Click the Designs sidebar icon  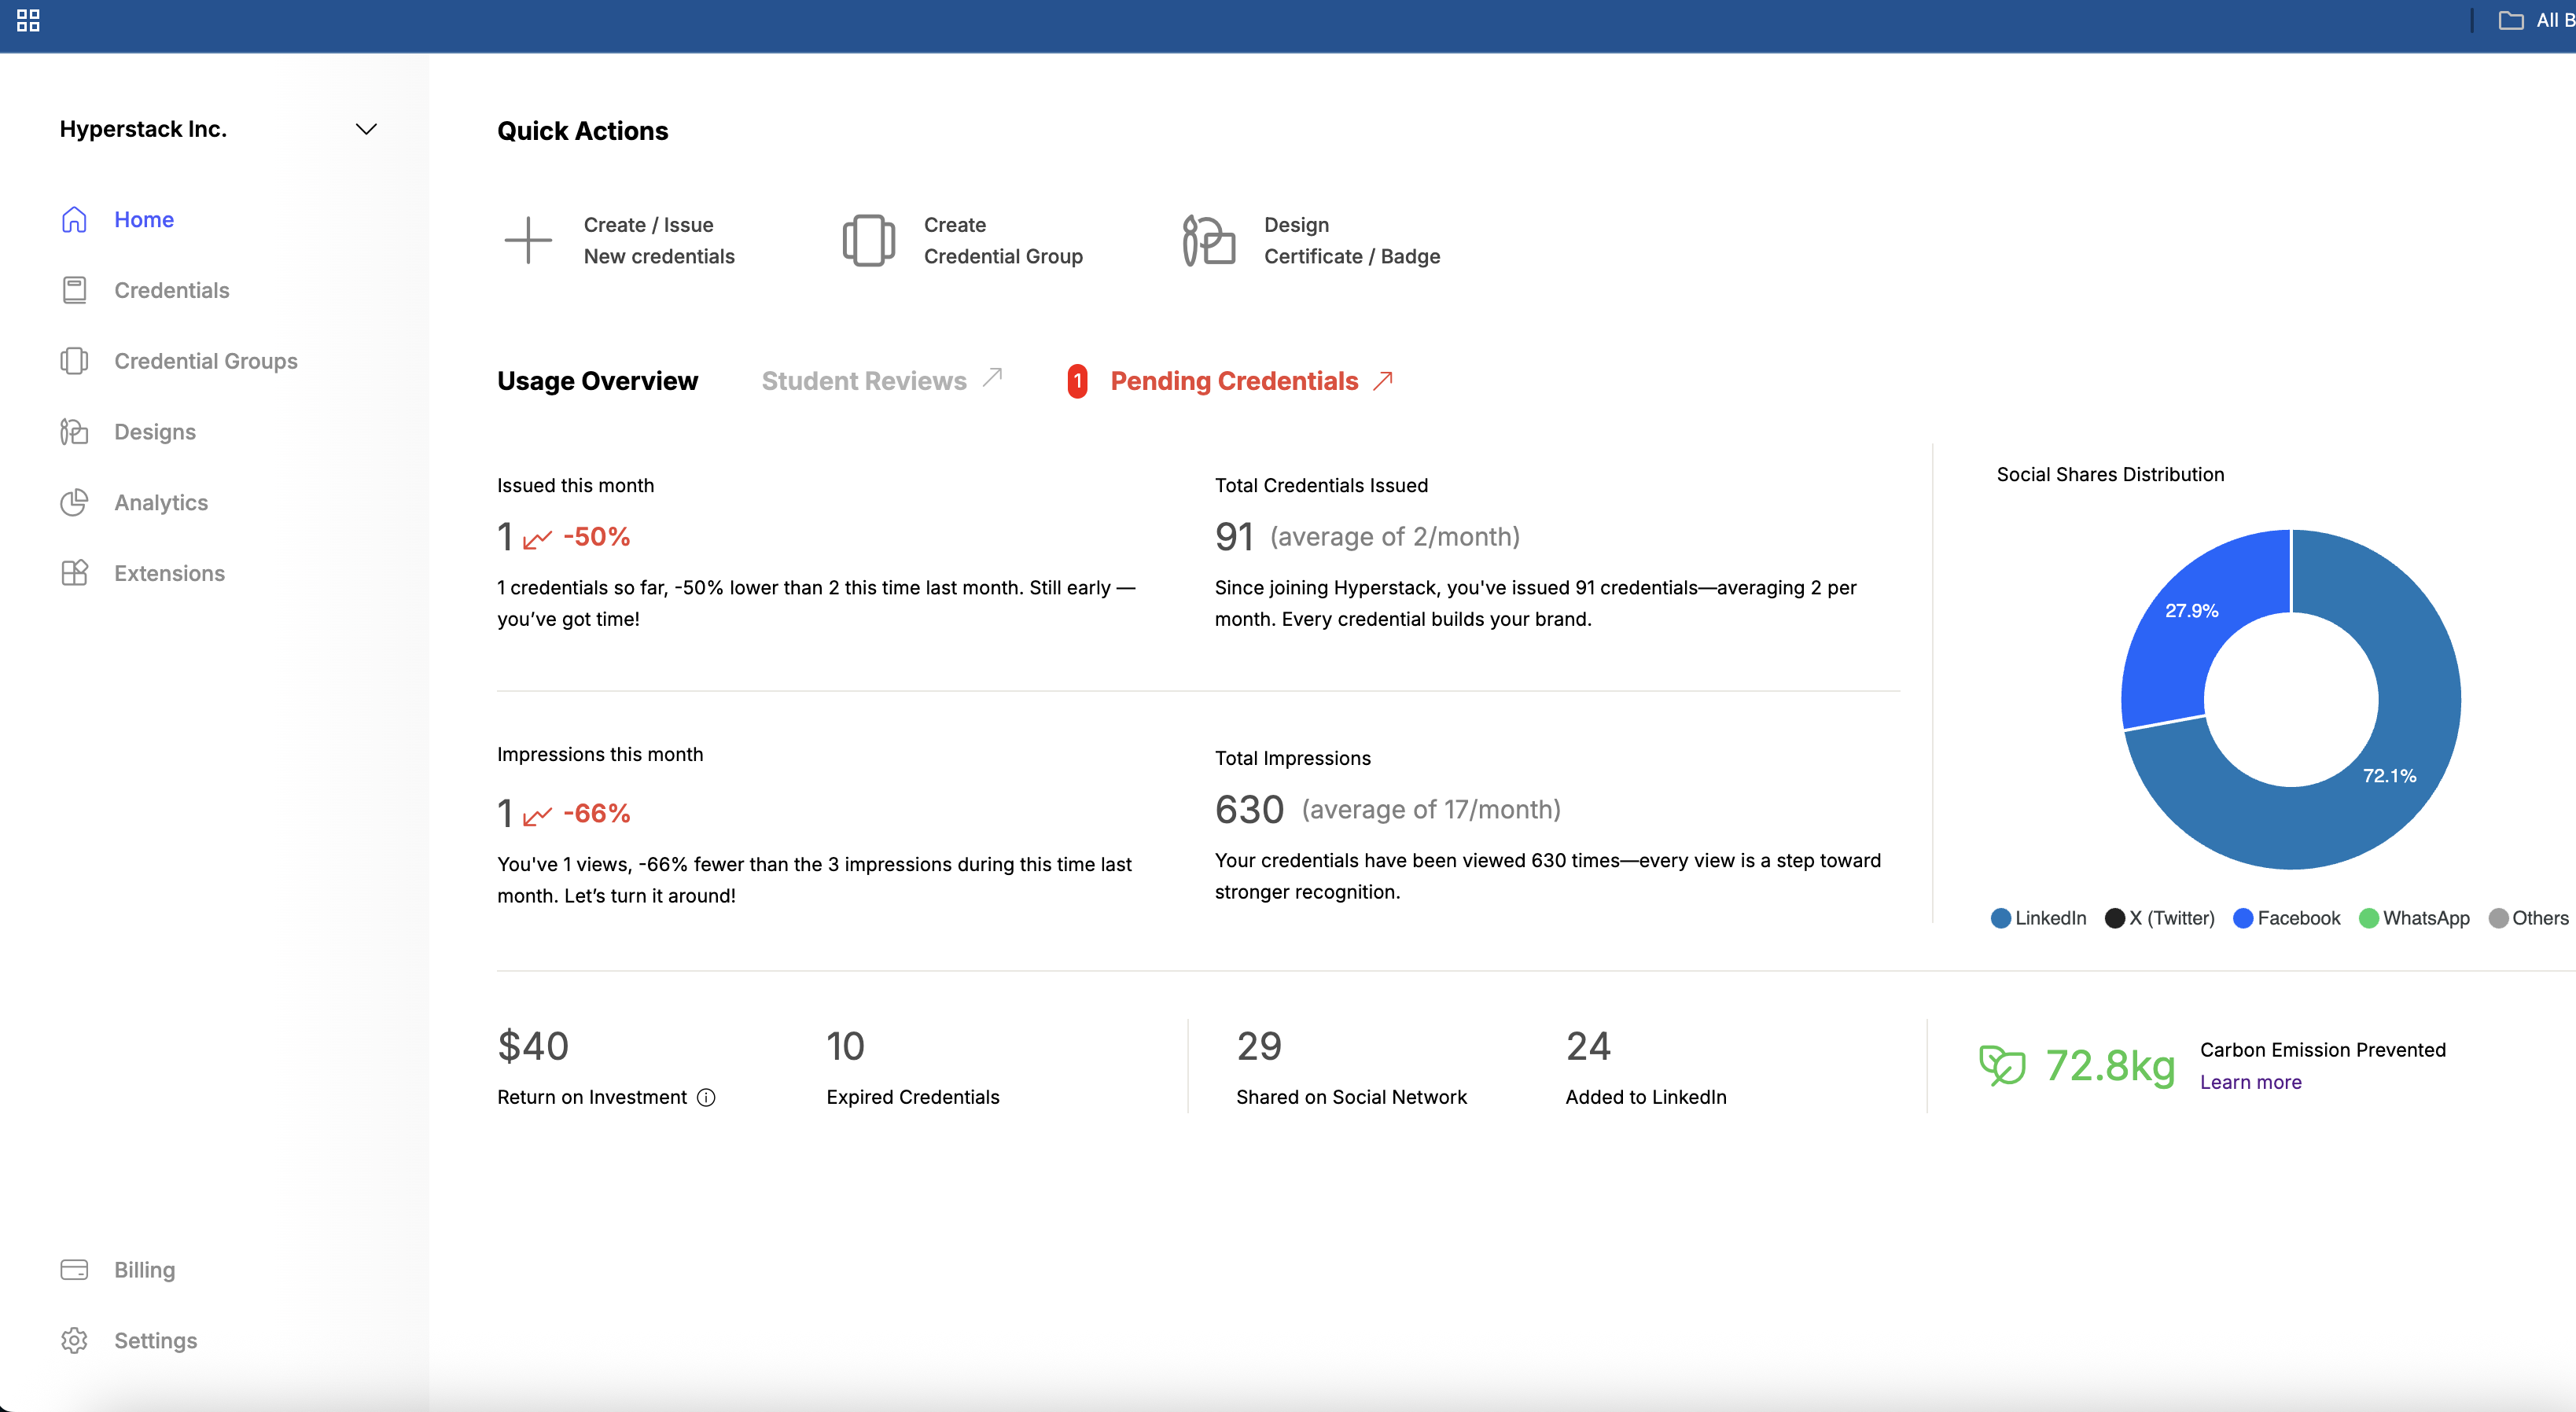coord(74,432)
